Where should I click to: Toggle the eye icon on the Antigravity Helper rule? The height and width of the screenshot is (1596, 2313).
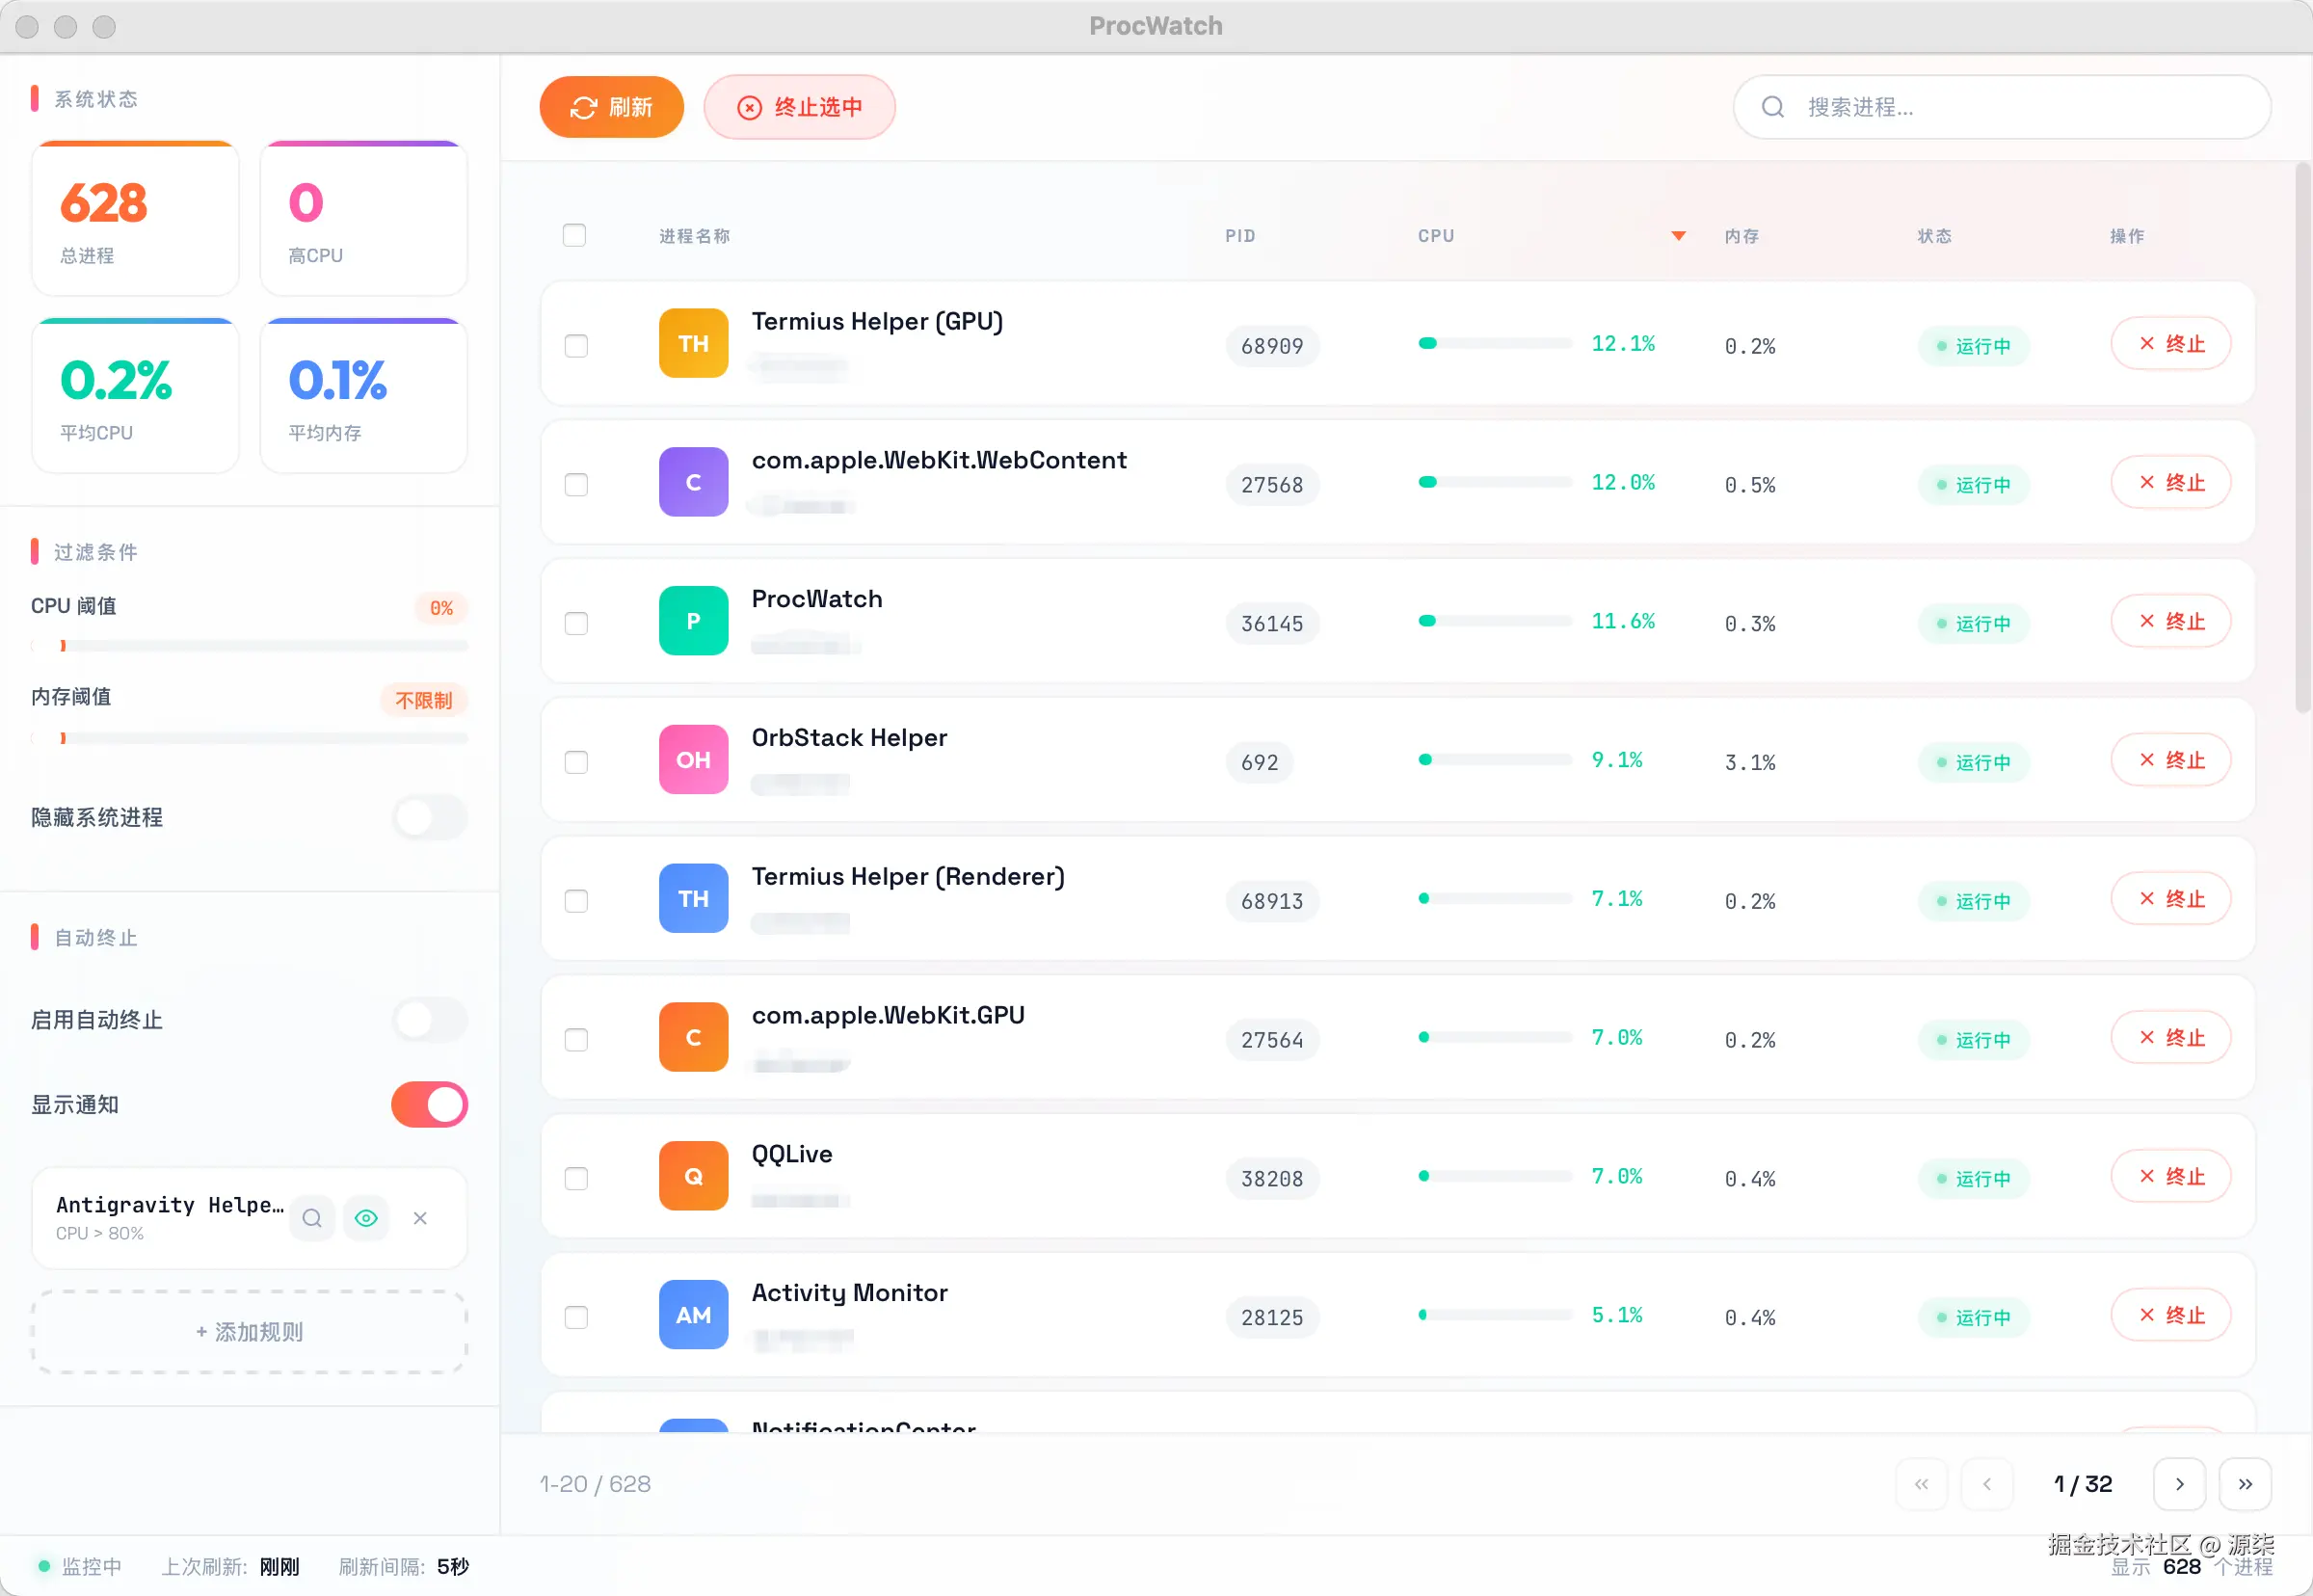point(366,1218)
